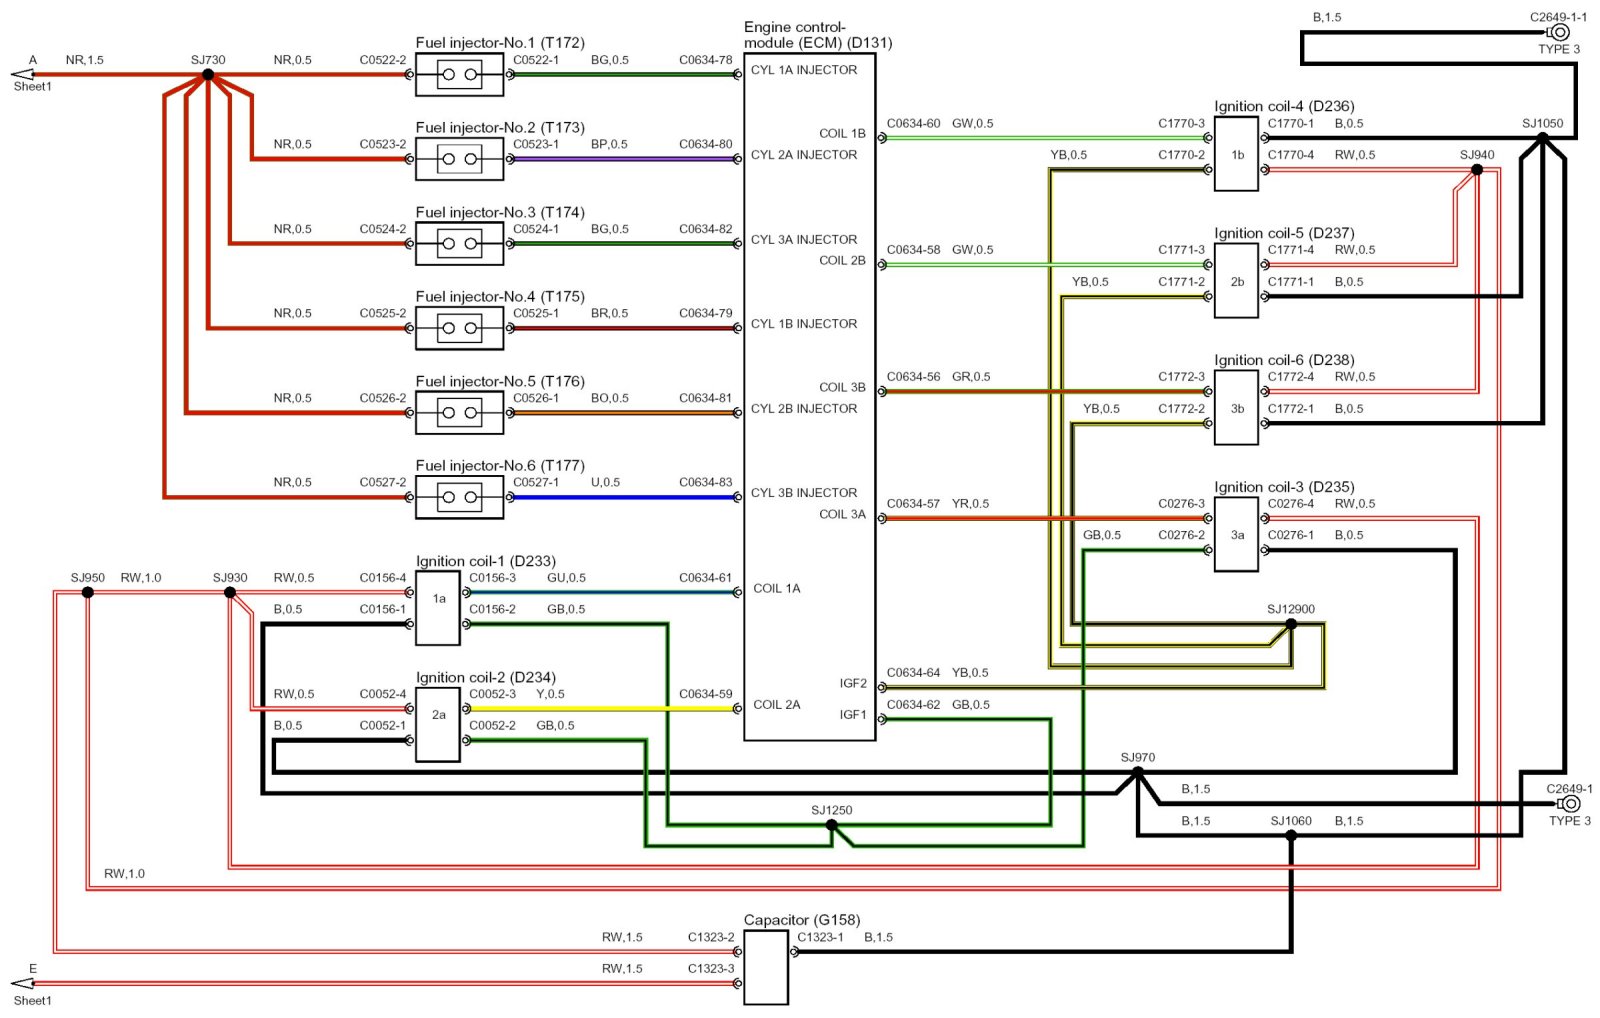Click the C2649-1-1 ground eyelet symbol
This screenshot has height=1018, width=1600.
pos(1559,33)
